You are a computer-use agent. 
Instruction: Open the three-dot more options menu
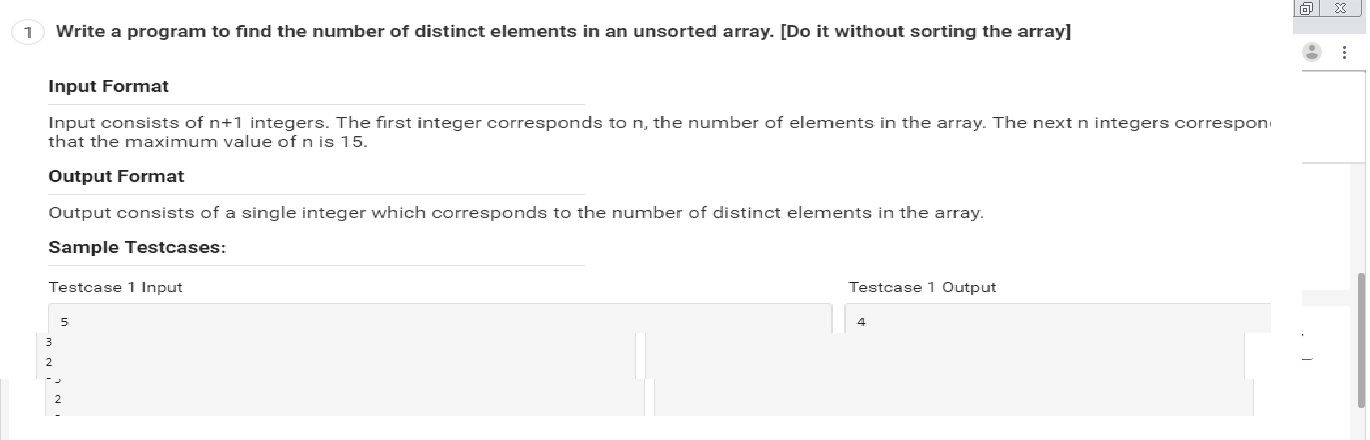coord(1344,53)
